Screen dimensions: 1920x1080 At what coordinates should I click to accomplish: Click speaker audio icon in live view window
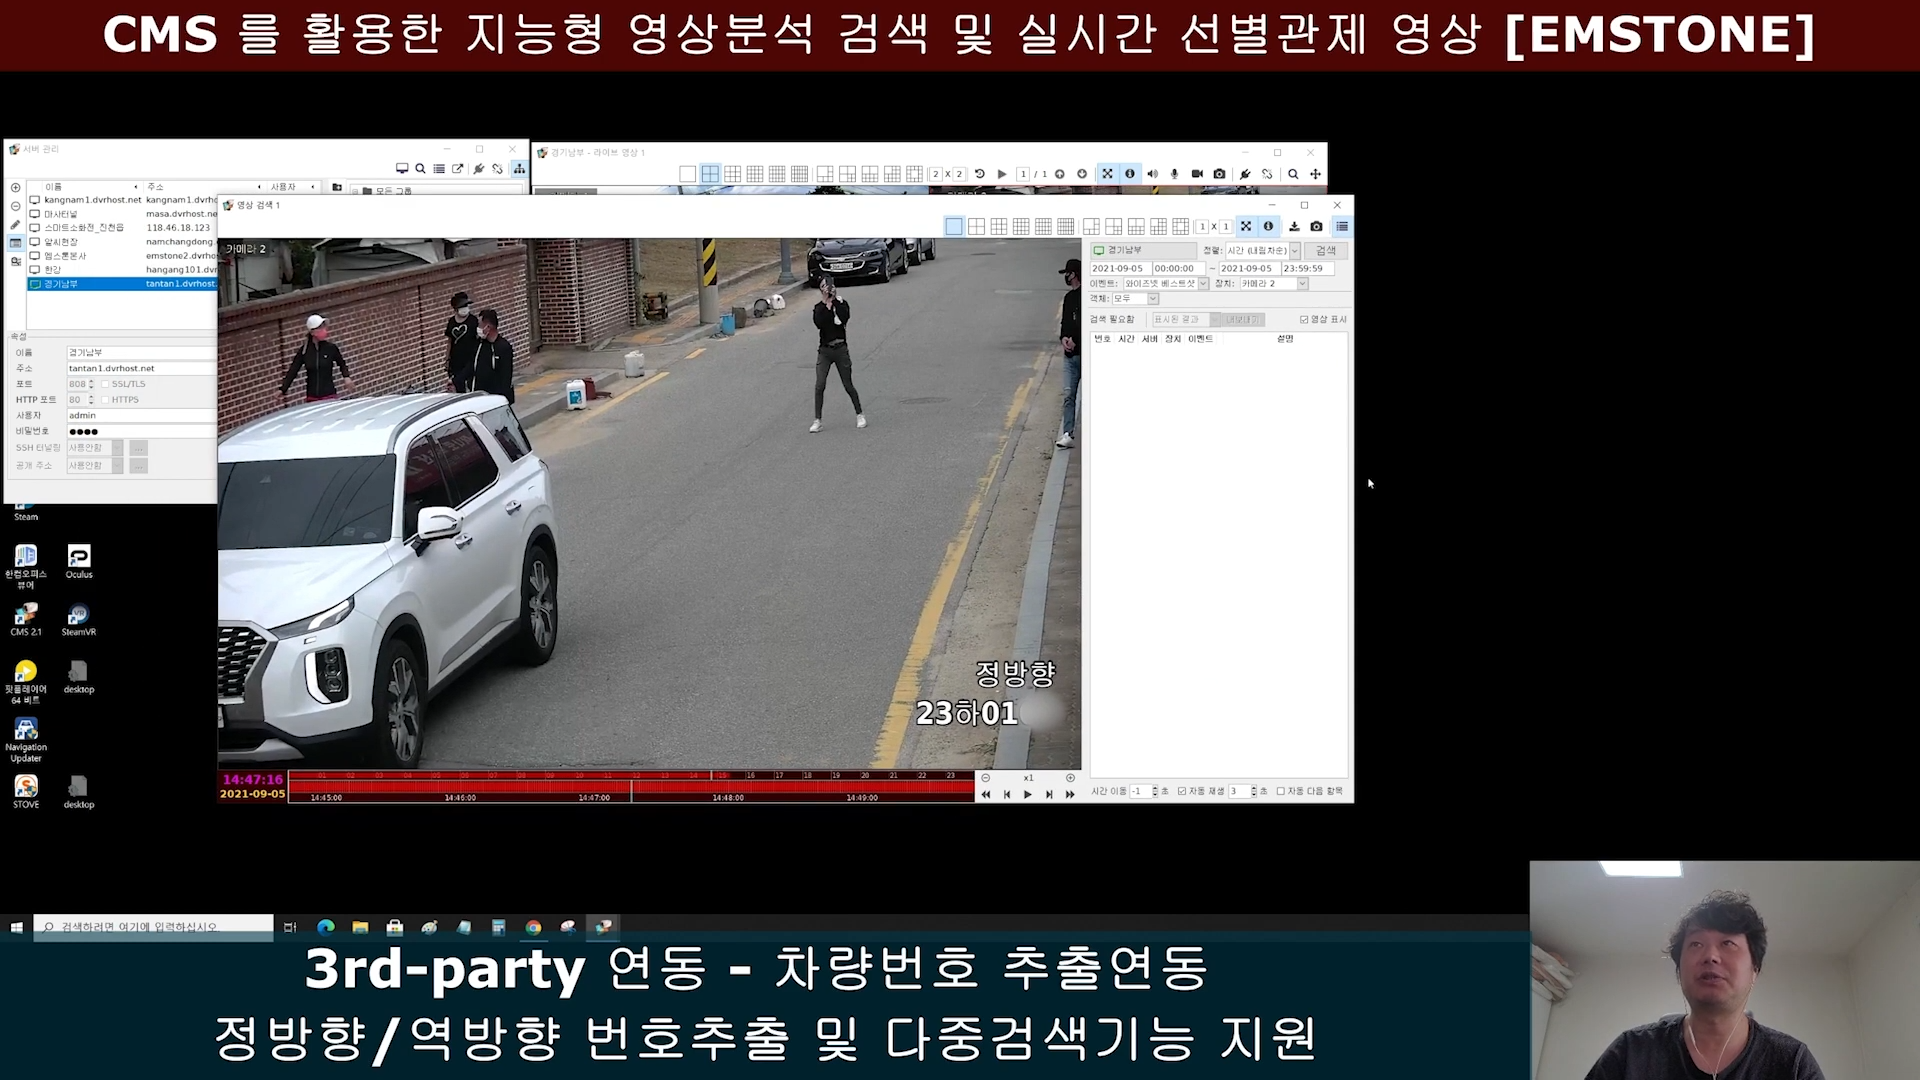point(1152,174)
